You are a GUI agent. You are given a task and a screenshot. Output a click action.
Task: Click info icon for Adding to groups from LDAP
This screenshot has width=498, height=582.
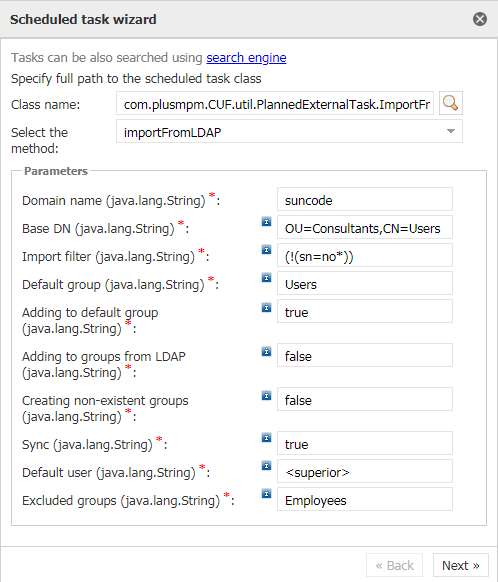266,351
